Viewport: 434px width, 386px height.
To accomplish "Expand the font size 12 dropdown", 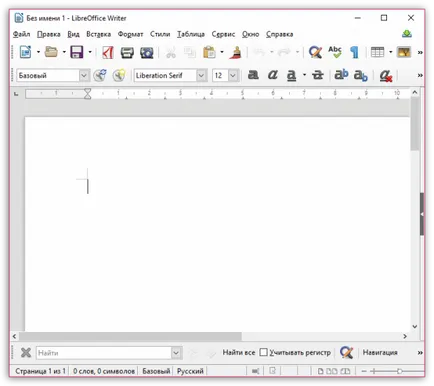I will click(233, 75).
